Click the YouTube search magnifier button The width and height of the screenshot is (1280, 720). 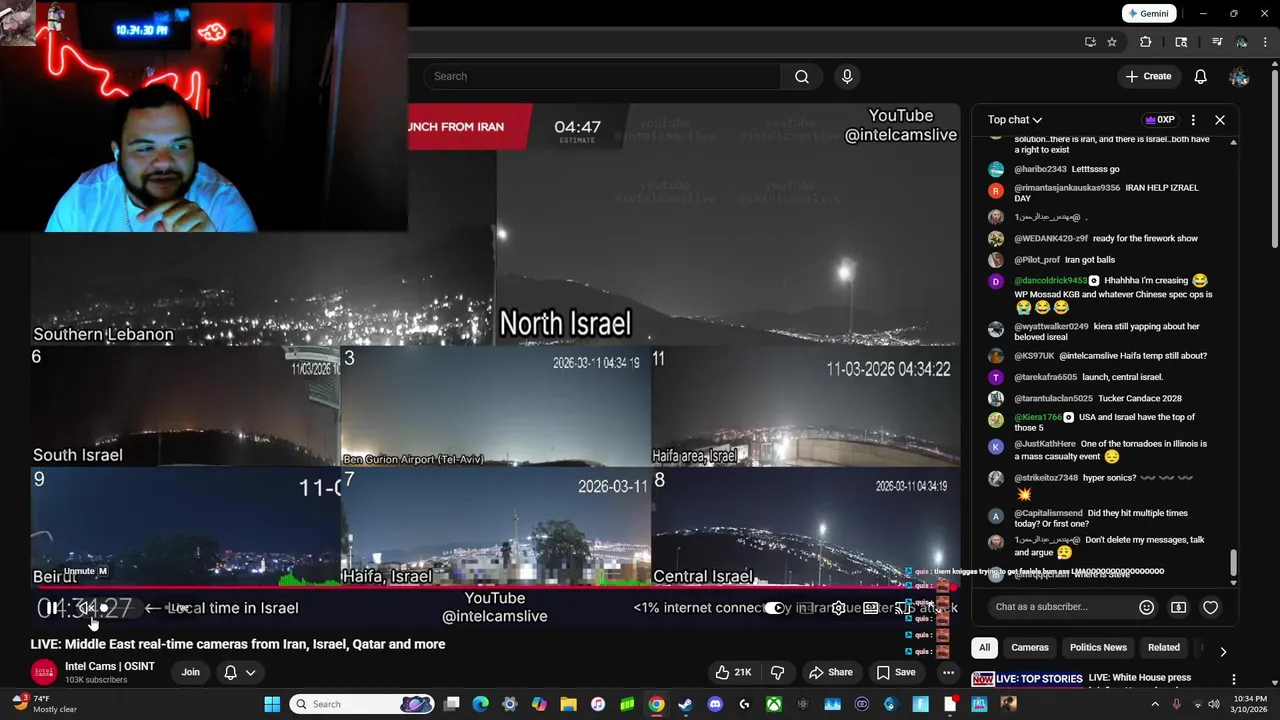point(801,76)
